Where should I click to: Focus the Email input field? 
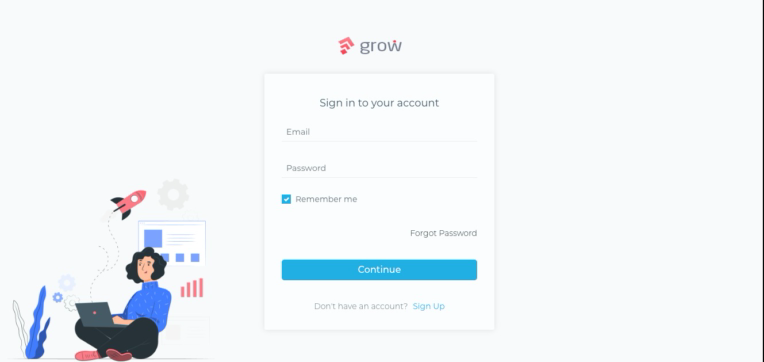(x=379, y=132)
